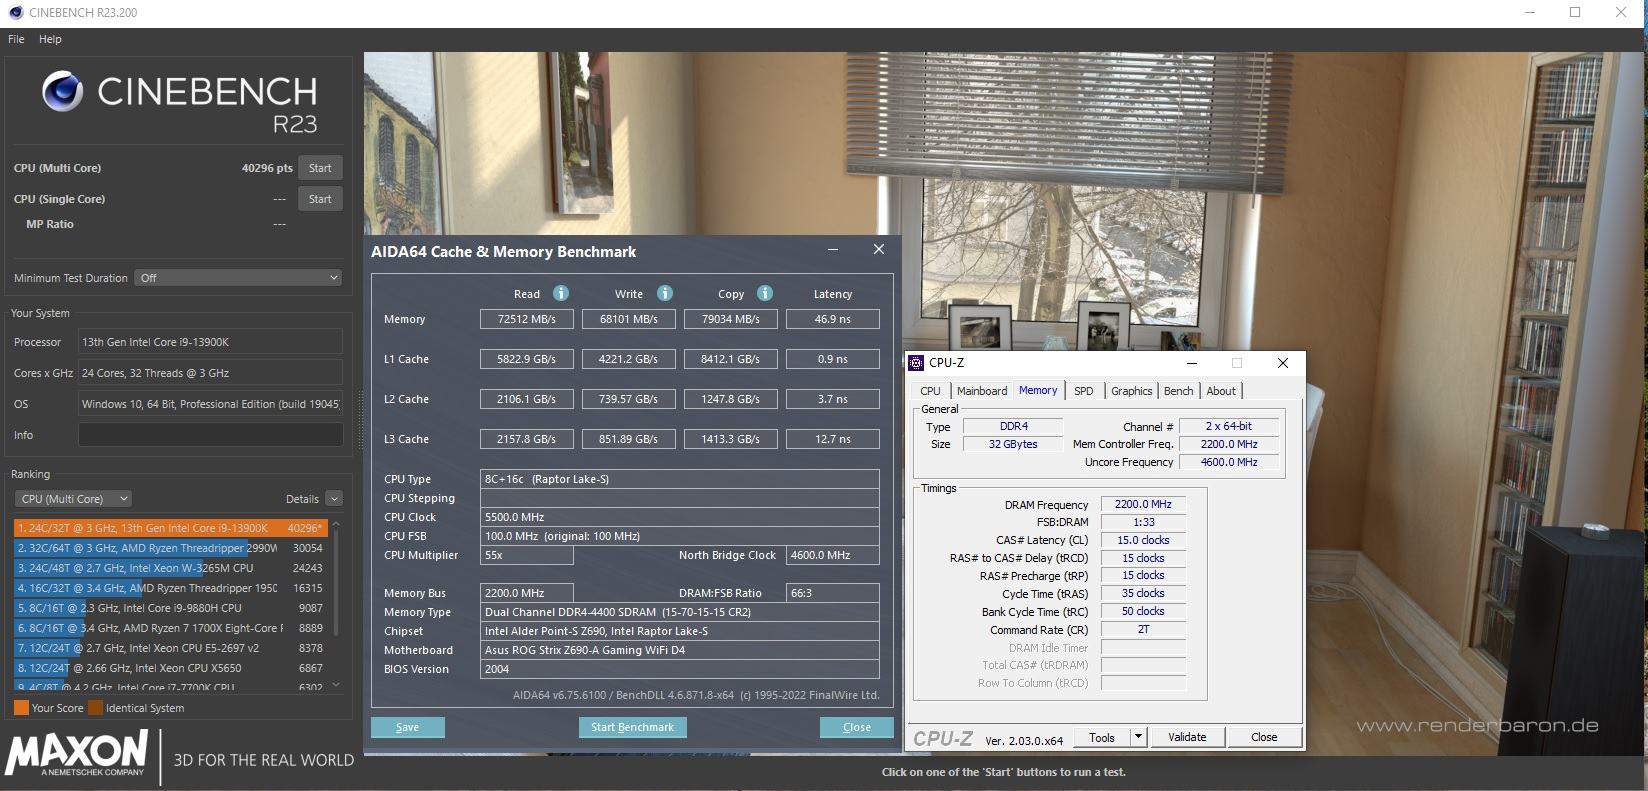Screen dimensions: 1648x791
Task: Expand the ranking Details dropdown arrow
Action: [334, 499]
